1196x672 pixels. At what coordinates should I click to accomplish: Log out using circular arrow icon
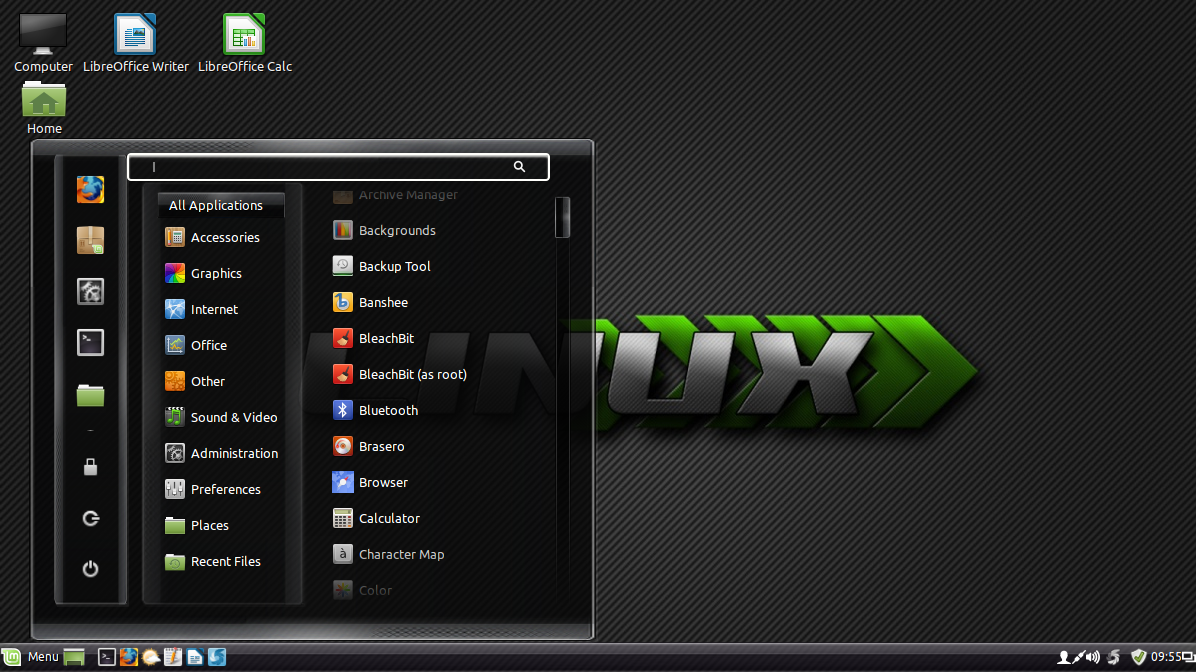click(x=90, y=519)
